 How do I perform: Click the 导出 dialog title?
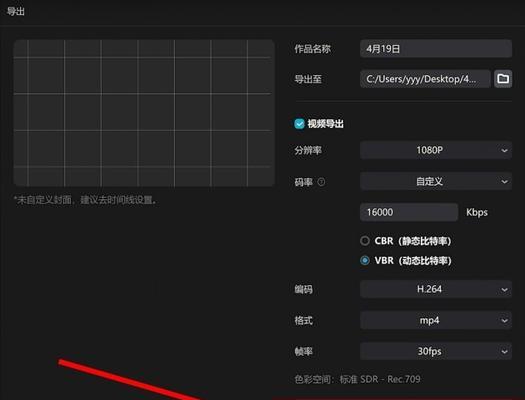coord(16,11)
